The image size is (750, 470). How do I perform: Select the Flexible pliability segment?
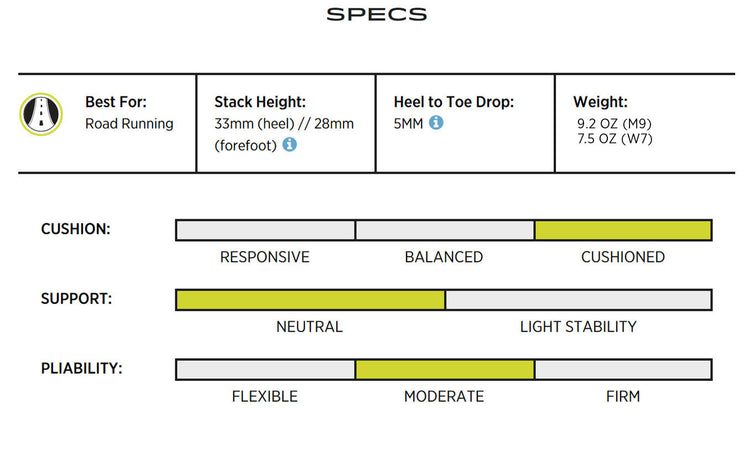coord(265,369)
